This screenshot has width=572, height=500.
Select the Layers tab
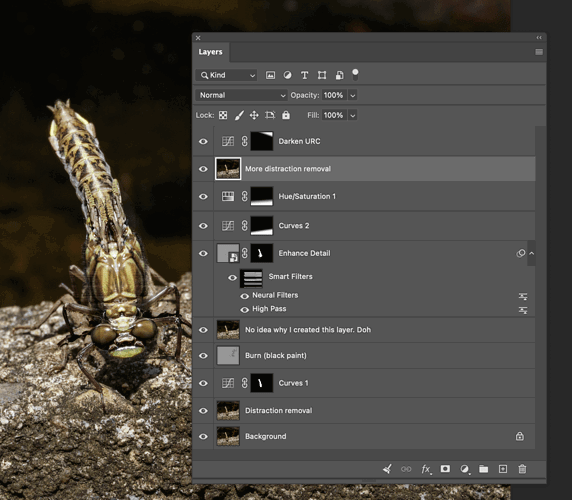click(x=210, y=52)
